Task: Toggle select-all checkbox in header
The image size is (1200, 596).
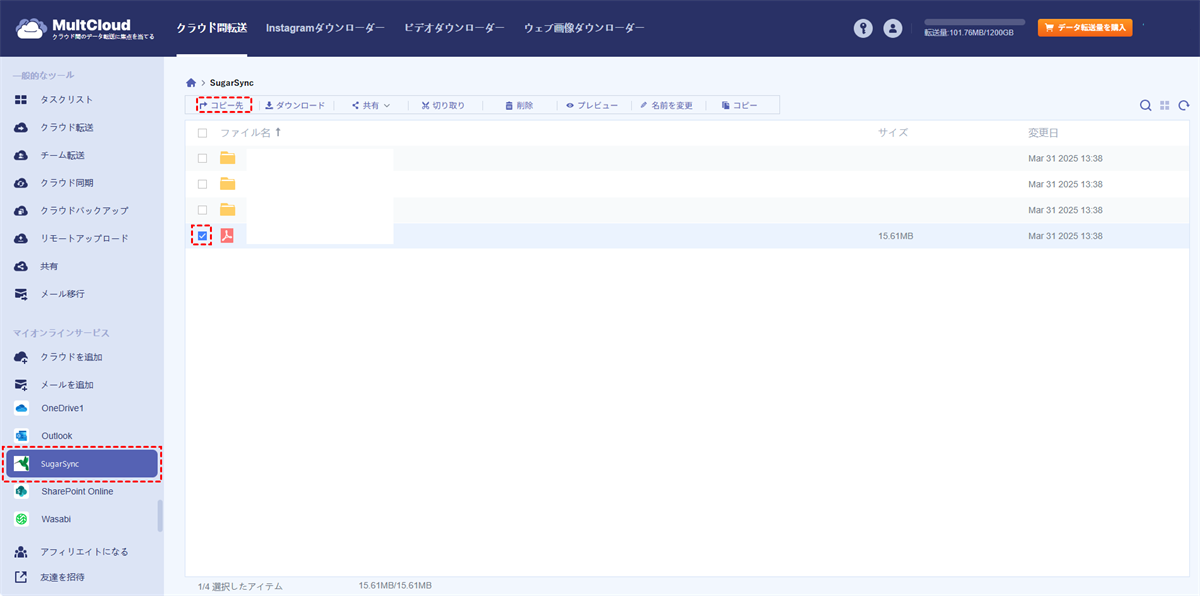Action: coord(203,133)
